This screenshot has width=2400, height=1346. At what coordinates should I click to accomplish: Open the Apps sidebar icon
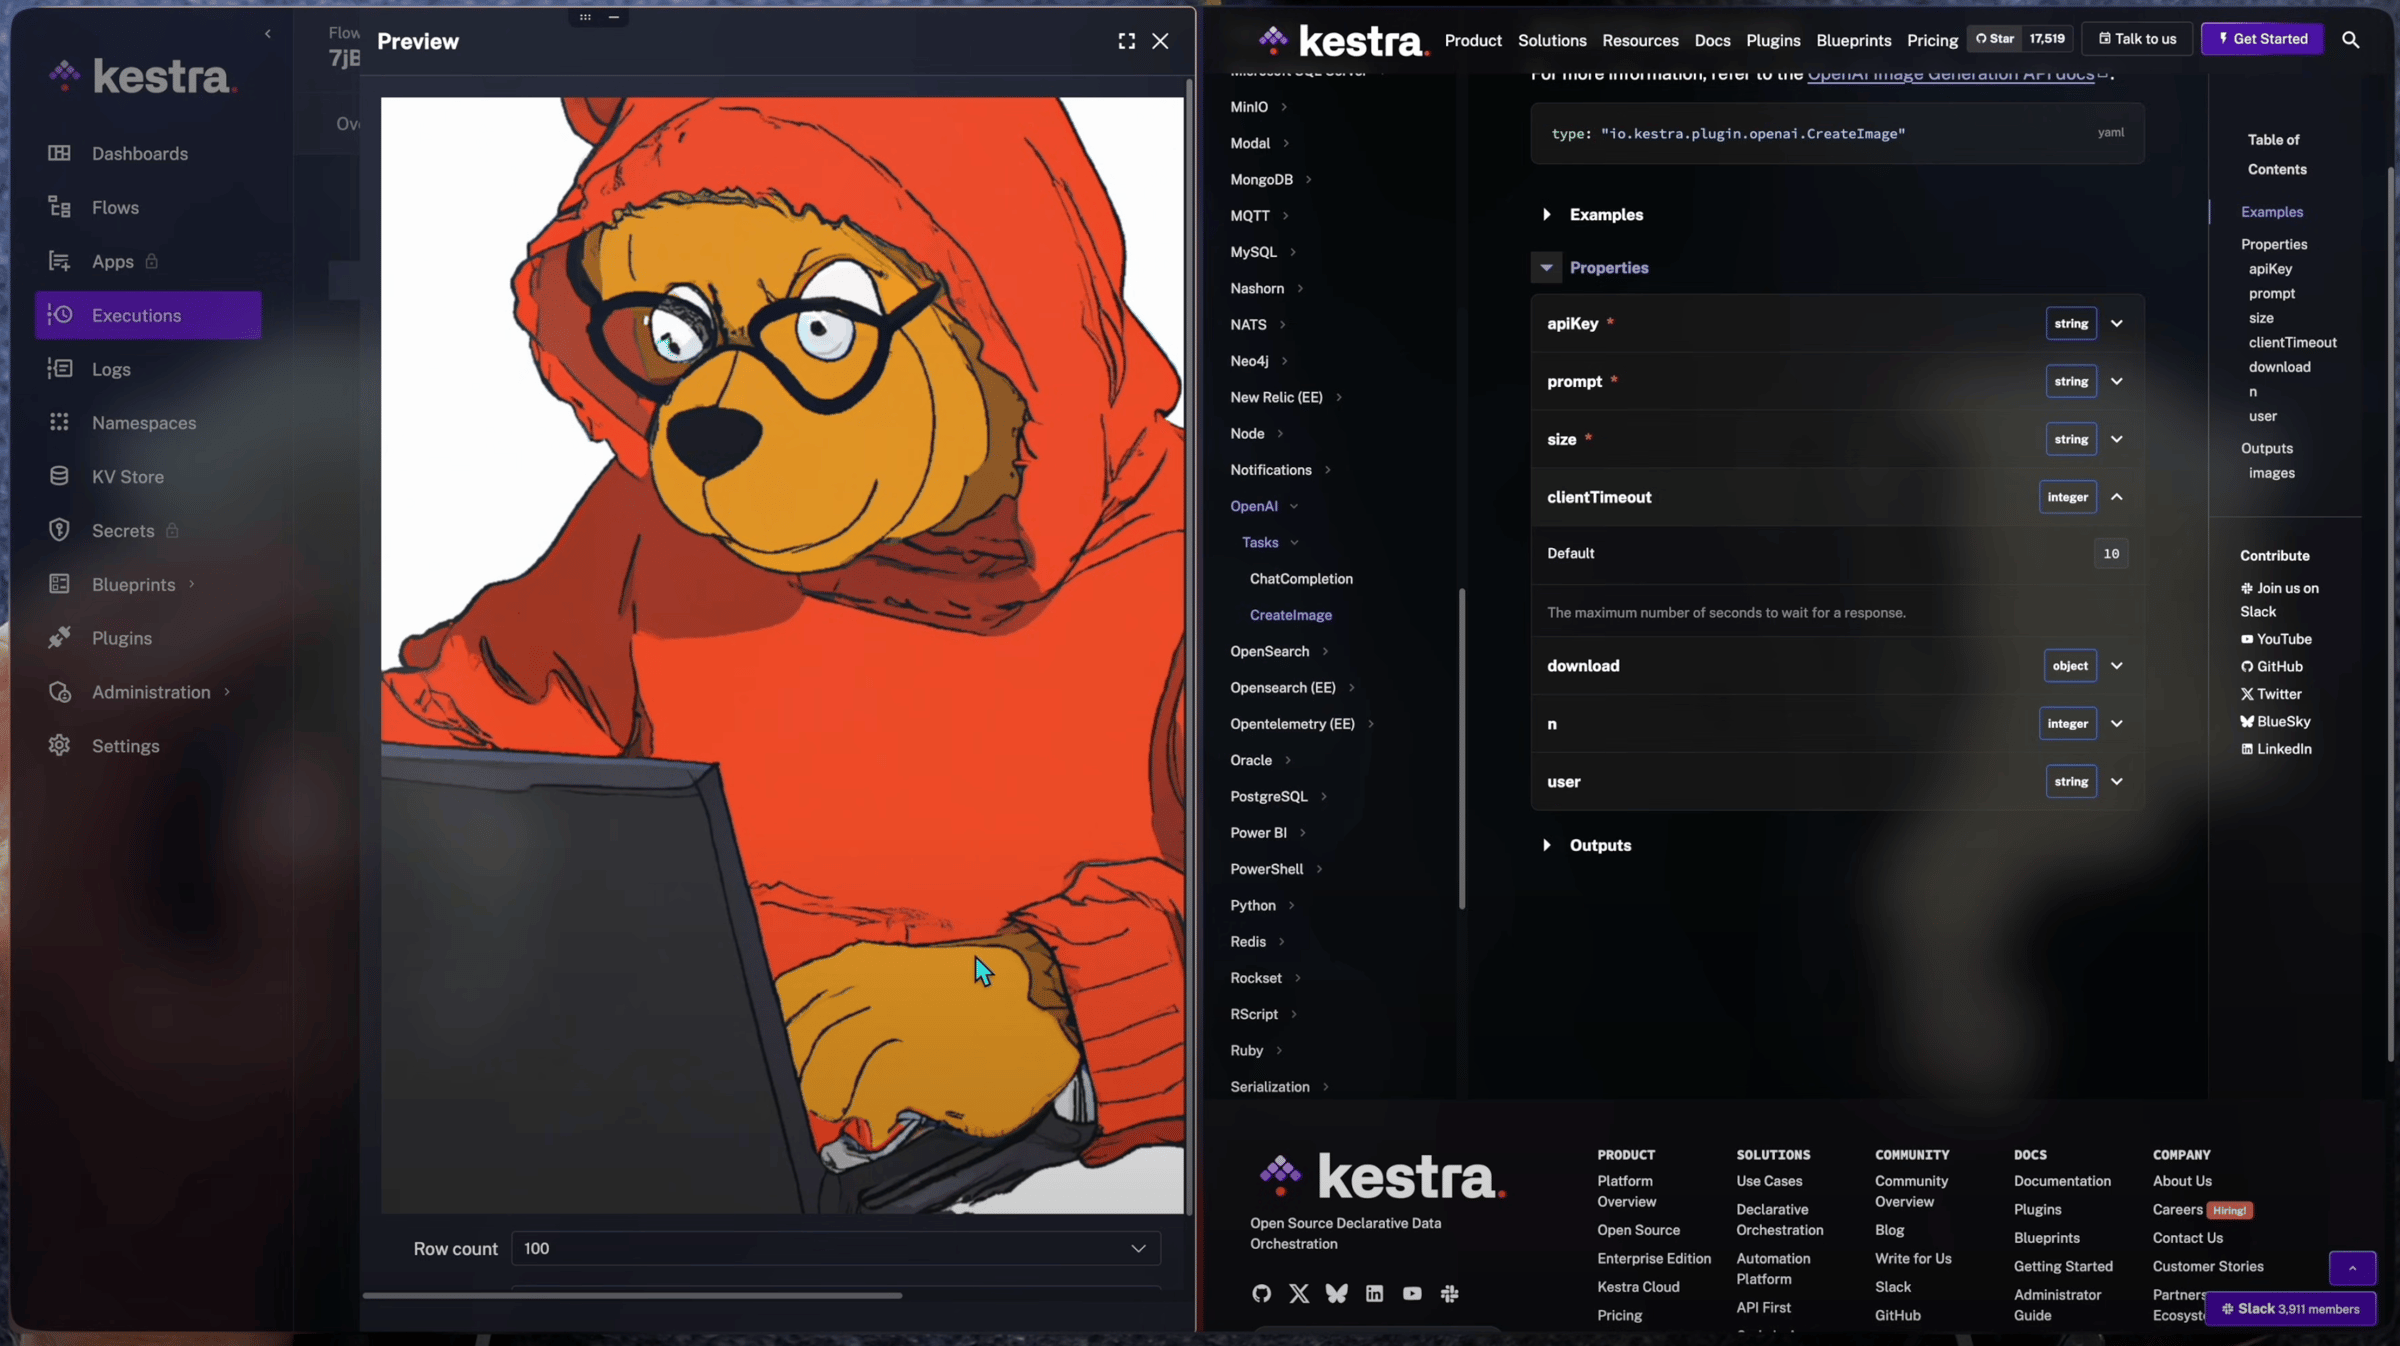(x=59, y=261)
